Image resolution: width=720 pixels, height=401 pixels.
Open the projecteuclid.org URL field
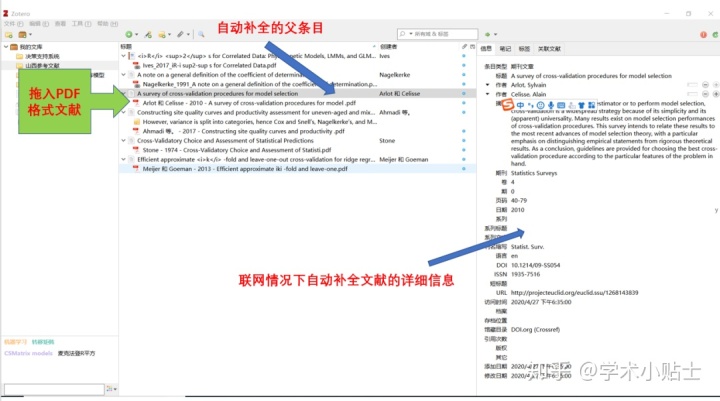point(574,293)
